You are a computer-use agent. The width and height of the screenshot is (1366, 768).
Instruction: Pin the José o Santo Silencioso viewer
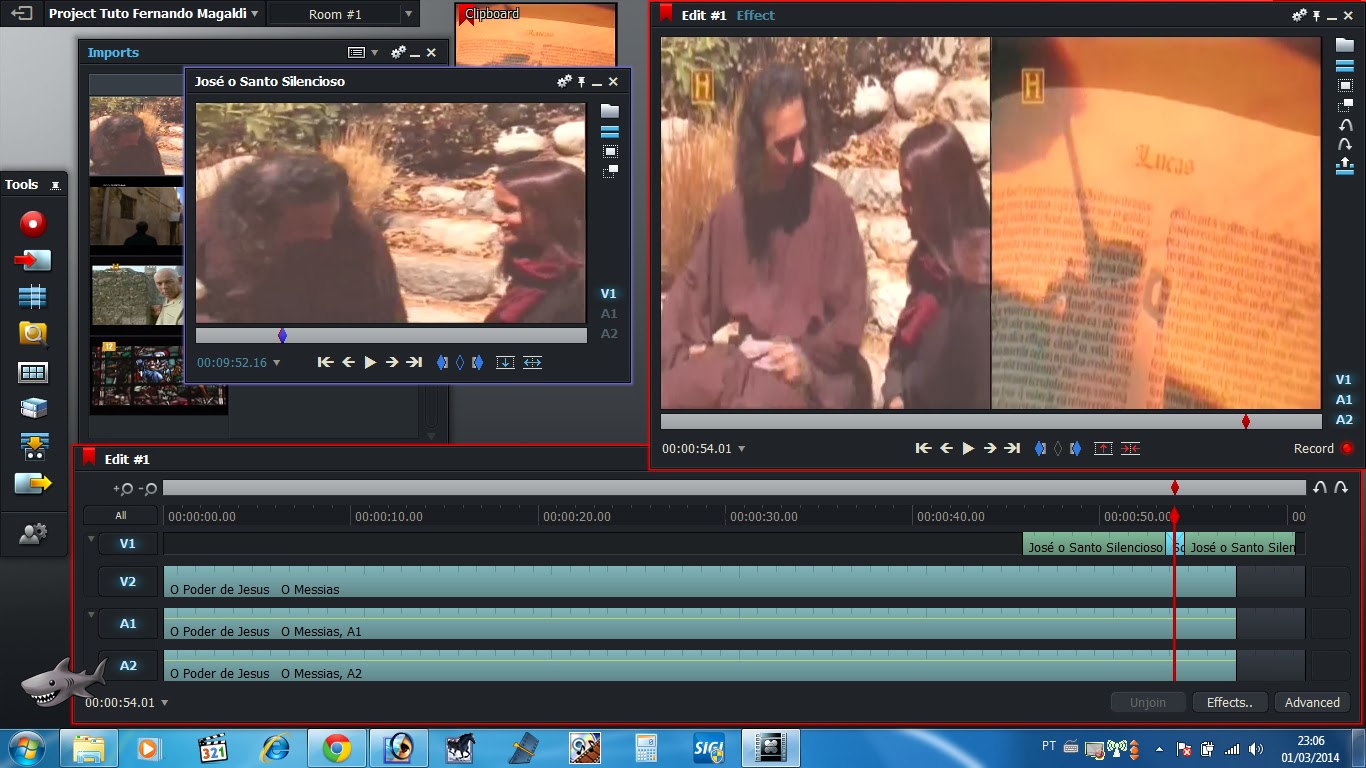581,82
